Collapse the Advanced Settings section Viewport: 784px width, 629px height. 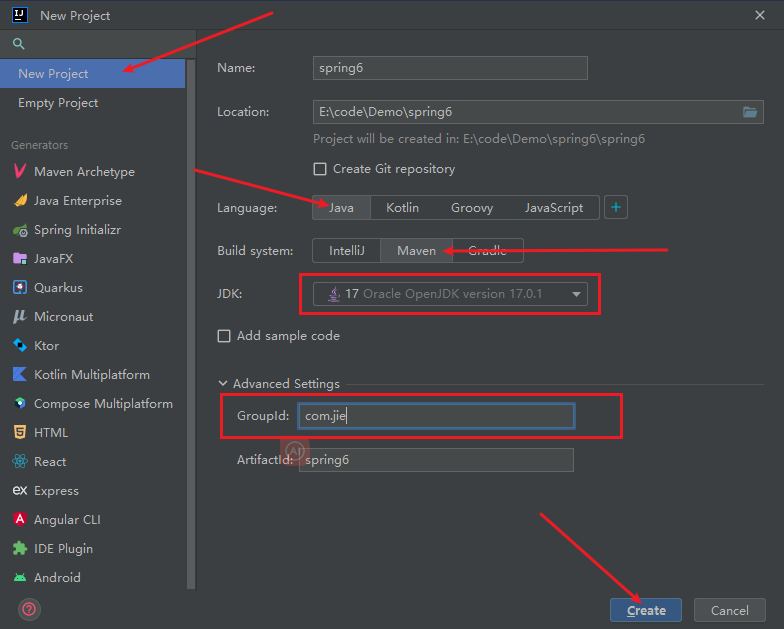click(x=223, y=384)
